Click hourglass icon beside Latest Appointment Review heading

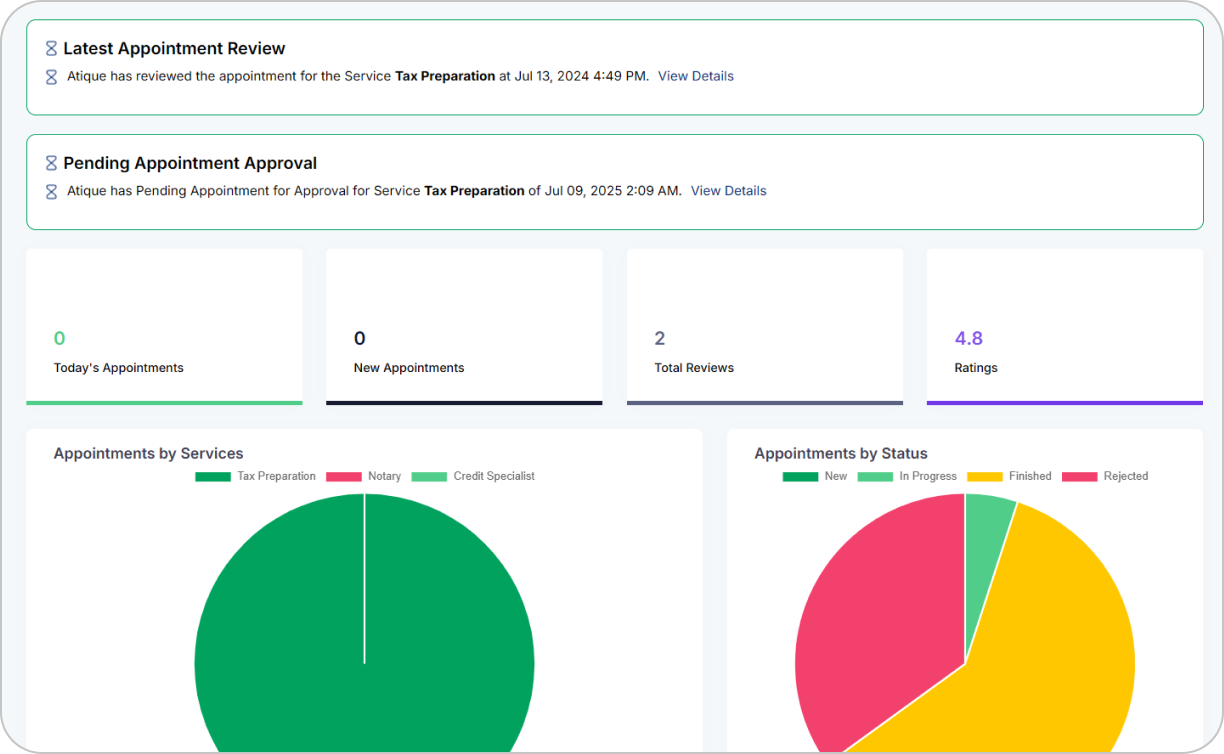tap(51, 48)
